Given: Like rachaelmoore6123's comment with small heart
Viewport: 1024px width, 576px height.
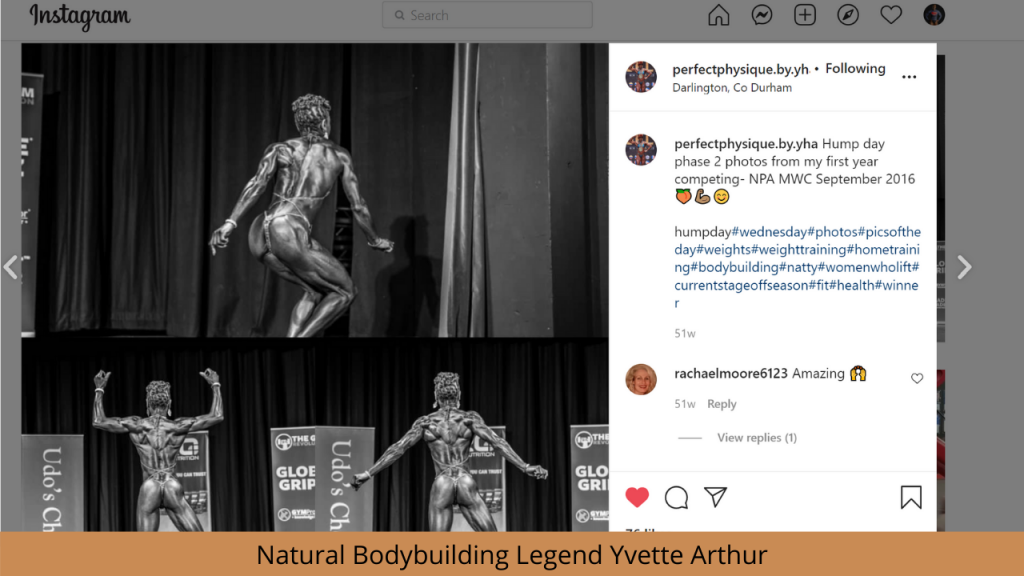Looking at the screenshot, I should [x=917, y=378].
